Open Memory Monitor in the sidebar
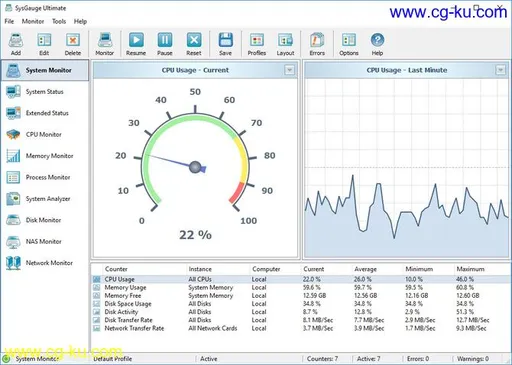 point(45,156)
